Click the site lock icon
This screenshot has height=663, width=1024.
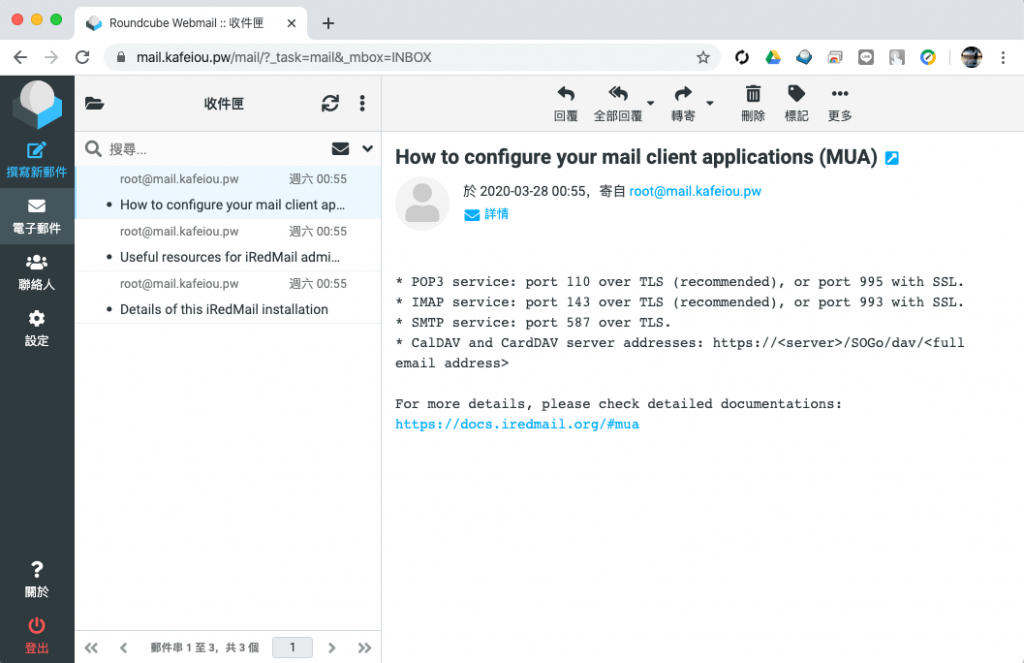(x=121, y=57)
